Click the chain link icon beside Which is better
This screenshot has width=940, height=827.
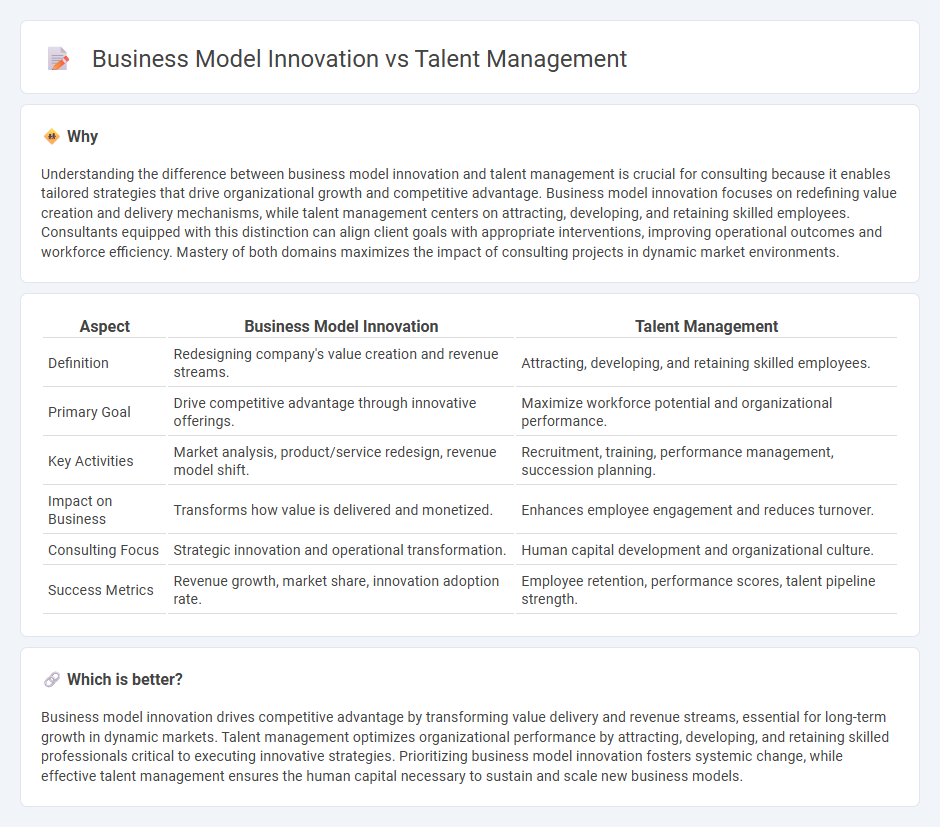(x=52, y=680)
